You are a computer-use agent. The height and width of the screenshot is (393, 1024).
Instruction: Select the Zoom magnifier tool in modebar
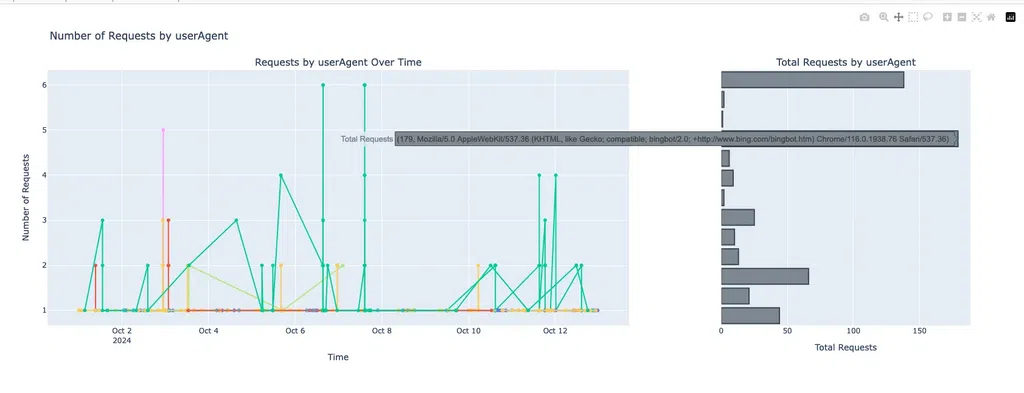point(884,18)
